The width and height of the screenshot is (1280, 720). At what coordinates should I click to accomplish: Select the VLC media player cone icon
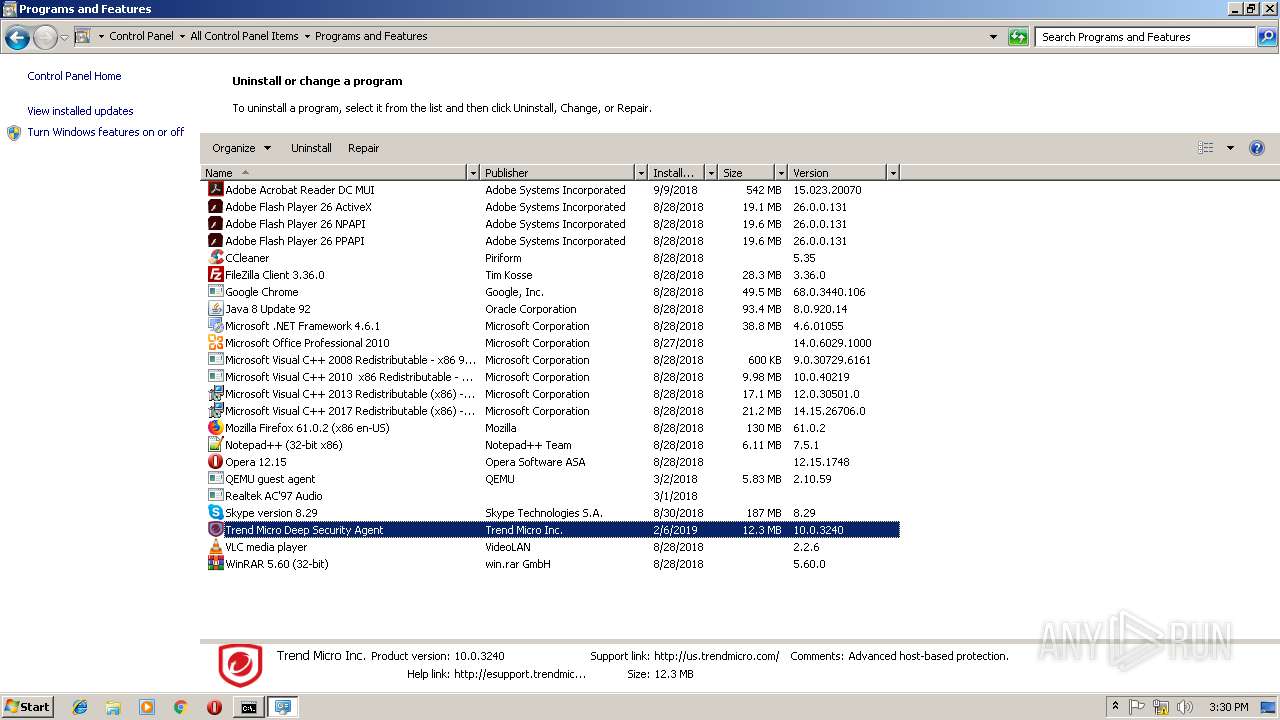(215, 546)
